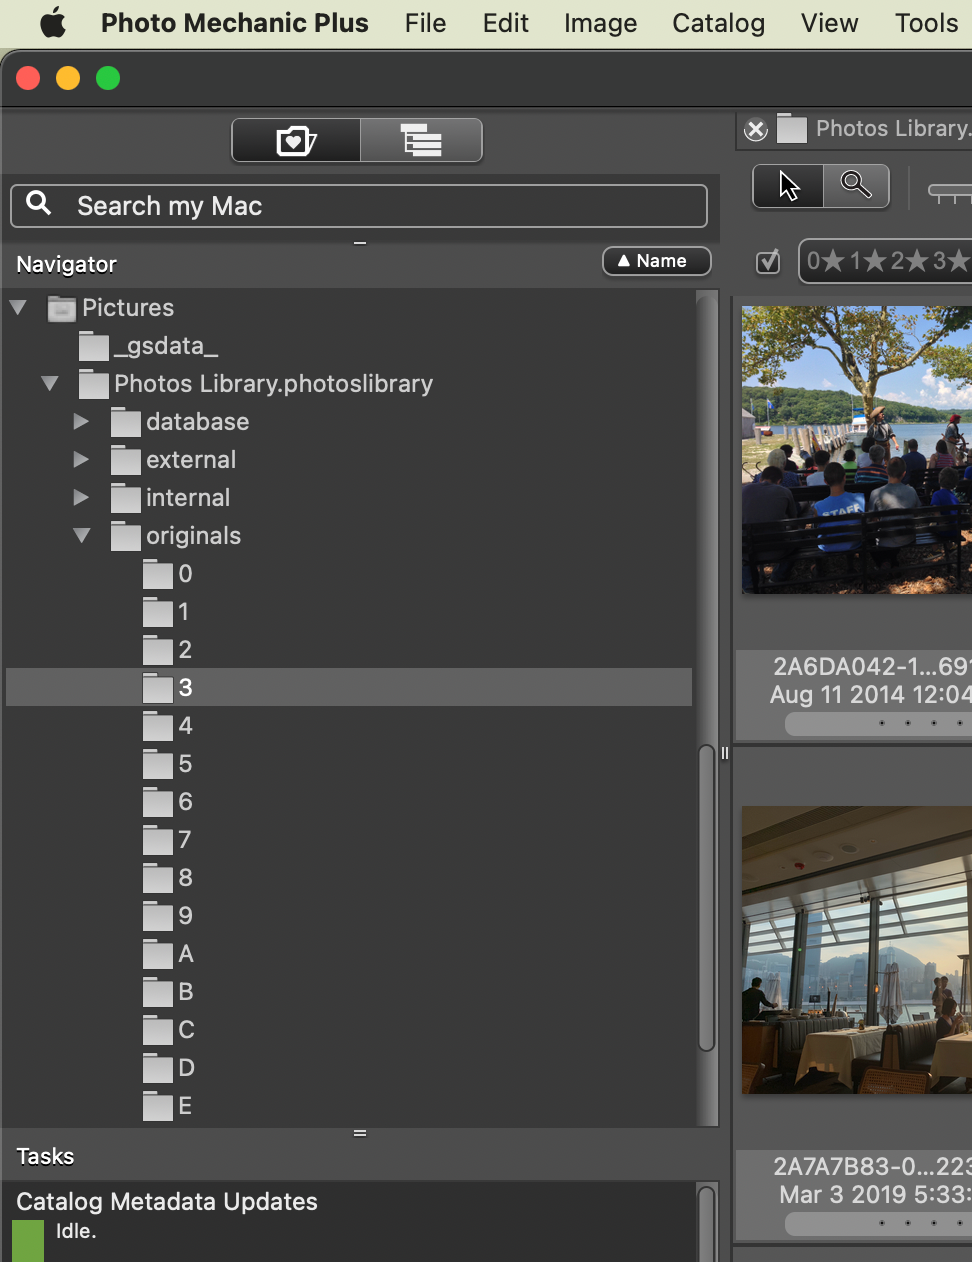This screenshot has width=972, height=1262.
Task: Select the arrow pointer tool
Action: [788, 186]
